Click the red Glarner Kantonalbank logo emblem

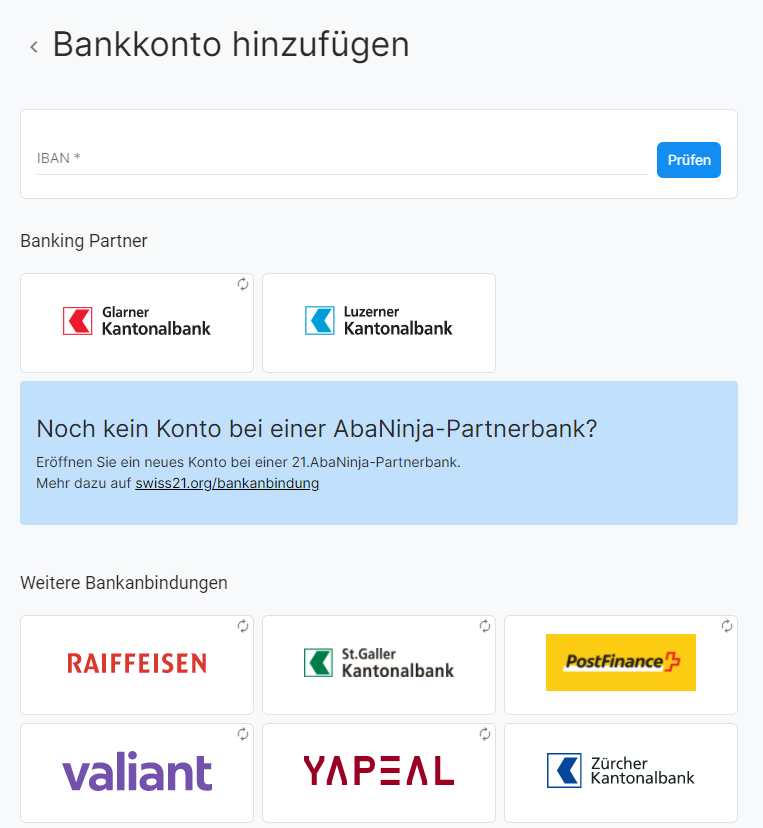pos(78,321)
